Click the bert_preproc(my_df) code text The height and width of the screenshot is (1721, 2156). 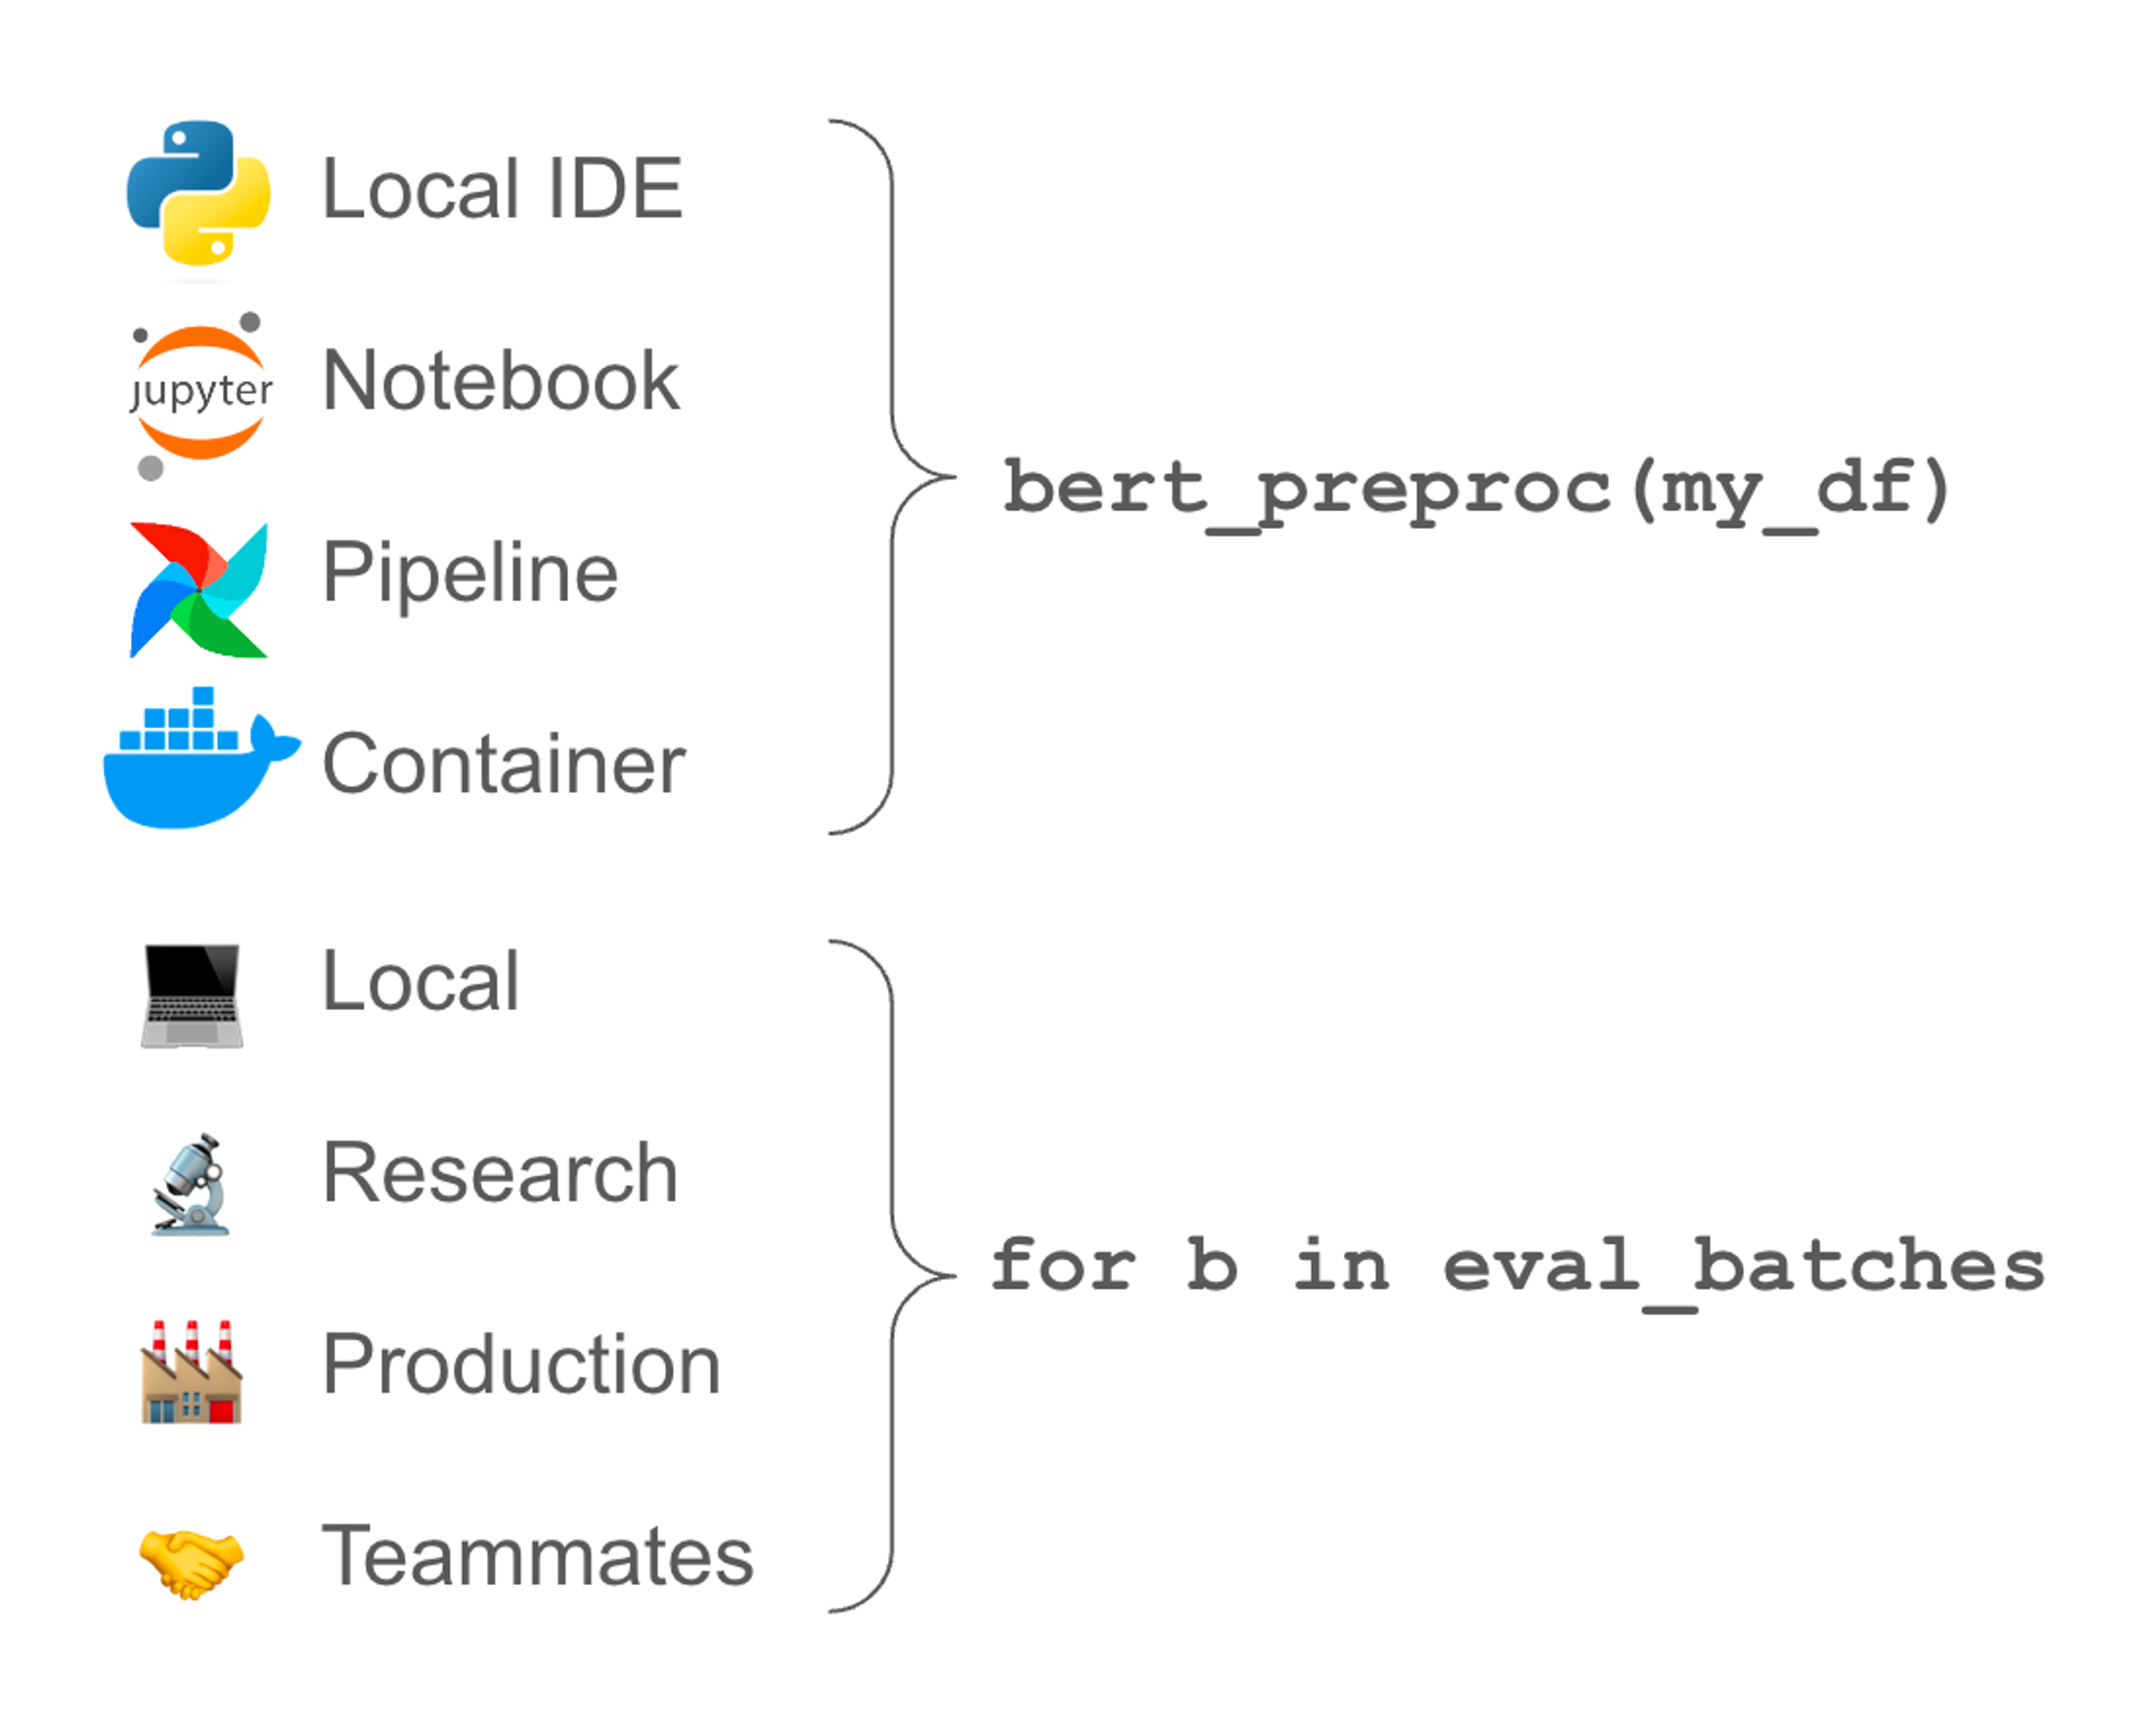[x=1476, y=490]
